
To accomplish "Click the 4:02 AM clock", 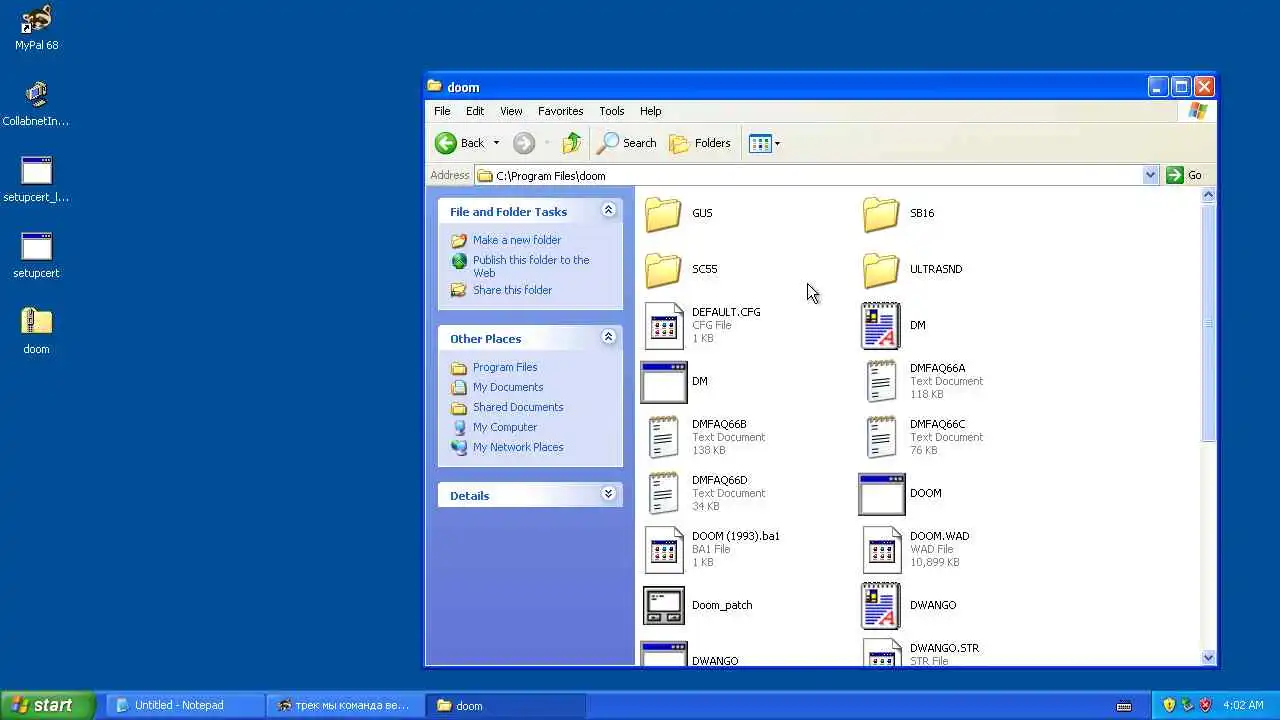I will (1244, 705).
